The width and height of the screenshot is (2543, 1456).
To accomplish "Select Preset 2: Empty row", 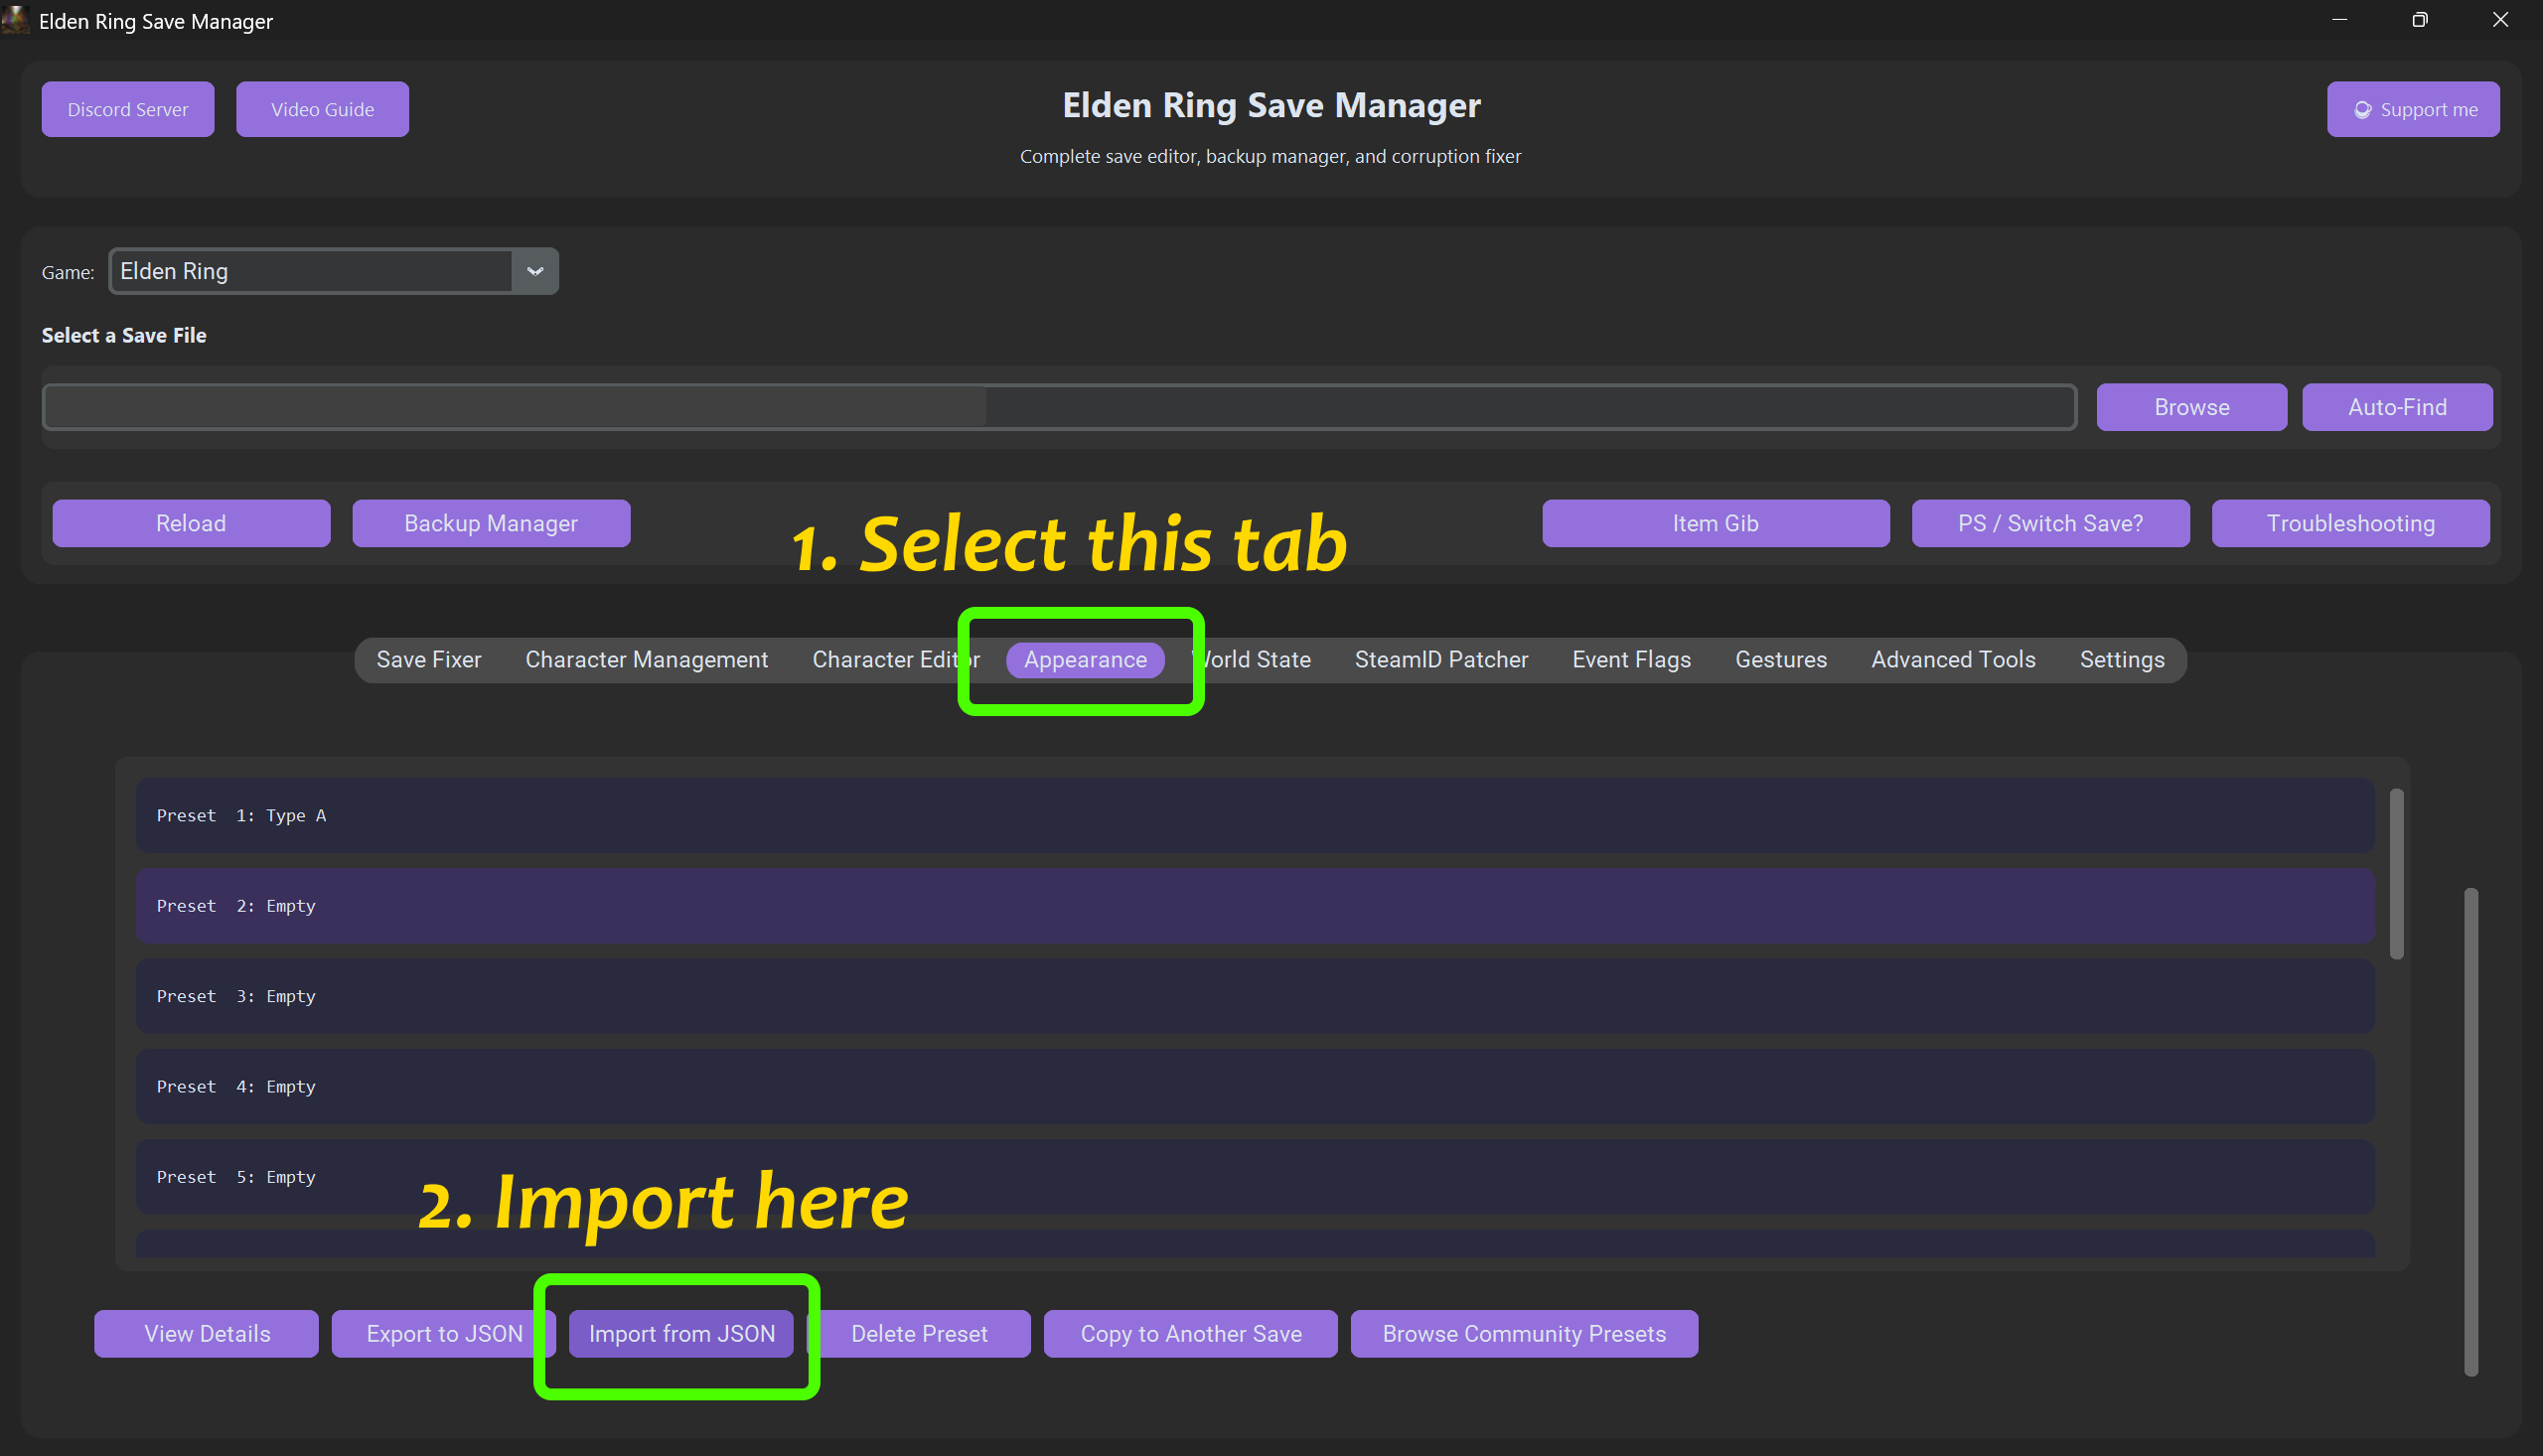I will pyautogui.click(x=1255, y=906).
